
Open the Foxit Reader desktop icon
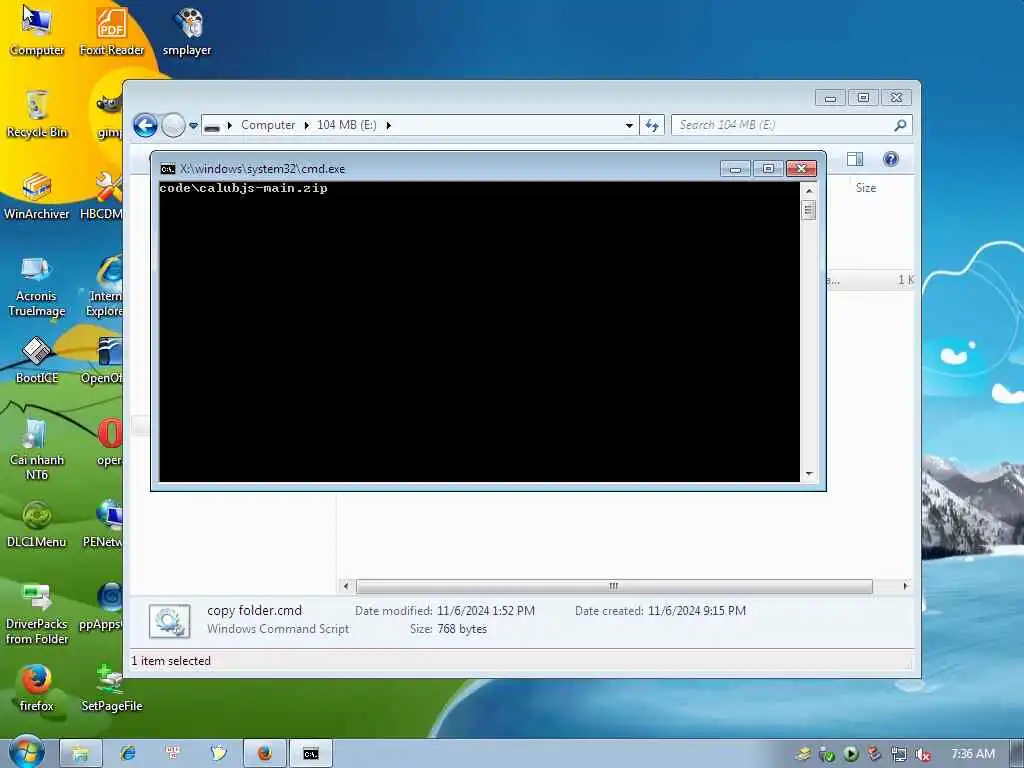click(112, 31)
